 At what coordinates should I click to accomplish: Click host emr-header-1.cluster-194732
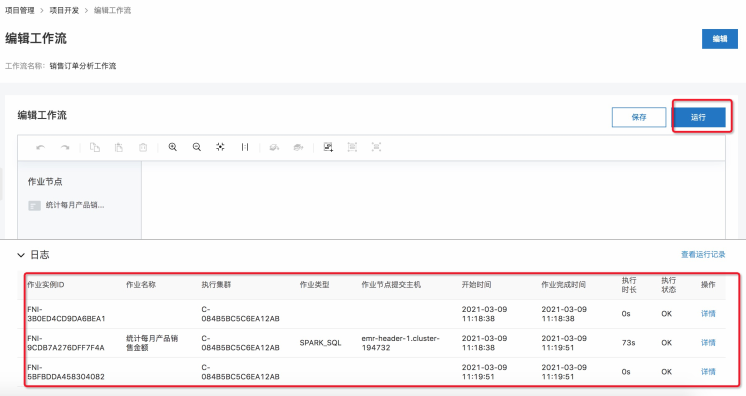pyautogui.click(x=401, y=343)
